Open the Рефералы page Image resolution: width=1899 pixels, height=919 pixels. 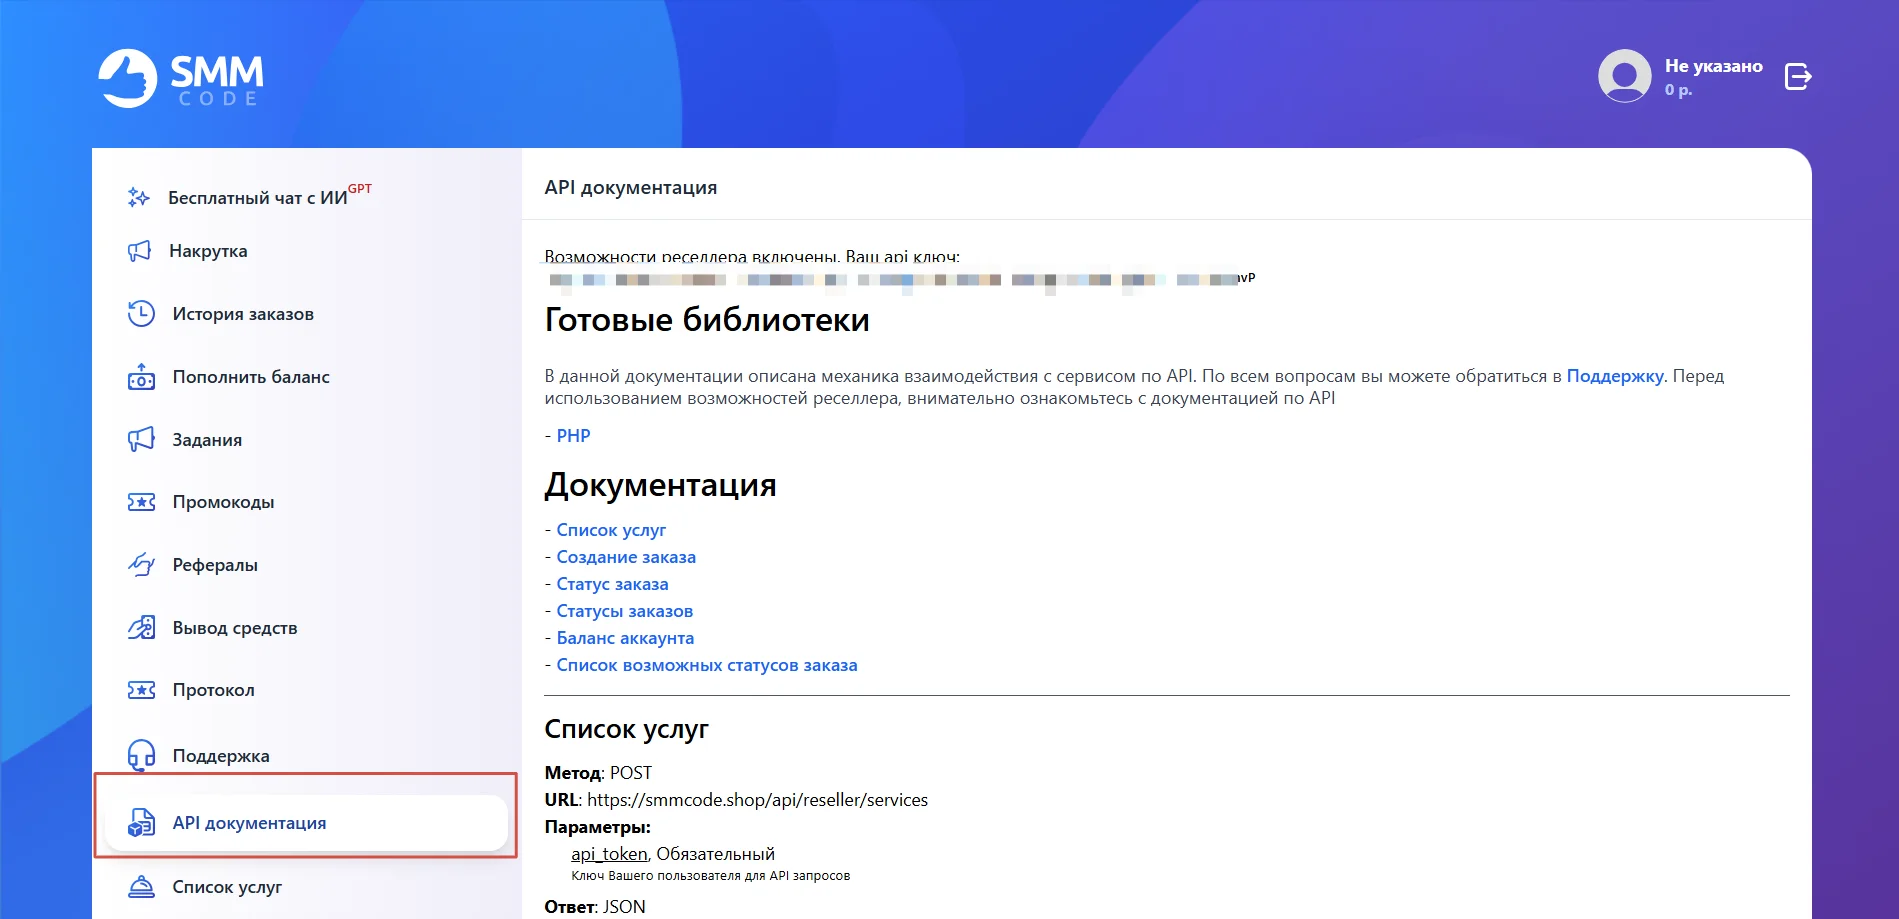coord(215,565)
